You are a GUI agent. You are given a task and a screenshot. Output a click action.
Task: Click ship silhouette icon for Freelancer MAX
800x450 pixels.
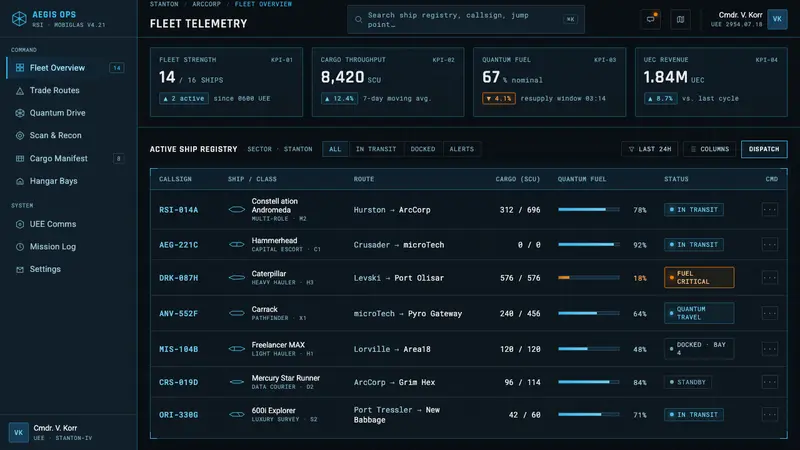[x=236, y=349]
